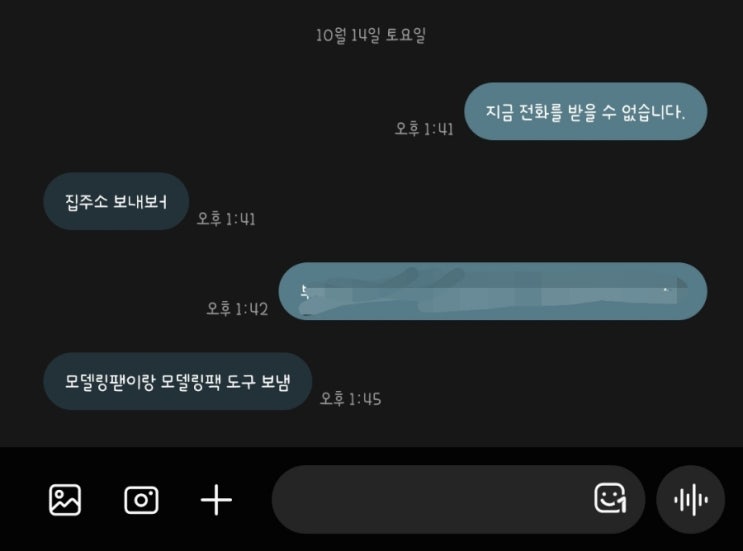This screenshot has height=551, width=743.
Task: Open the sticker emoji icon in input field
Action: [x=610, y=498]
